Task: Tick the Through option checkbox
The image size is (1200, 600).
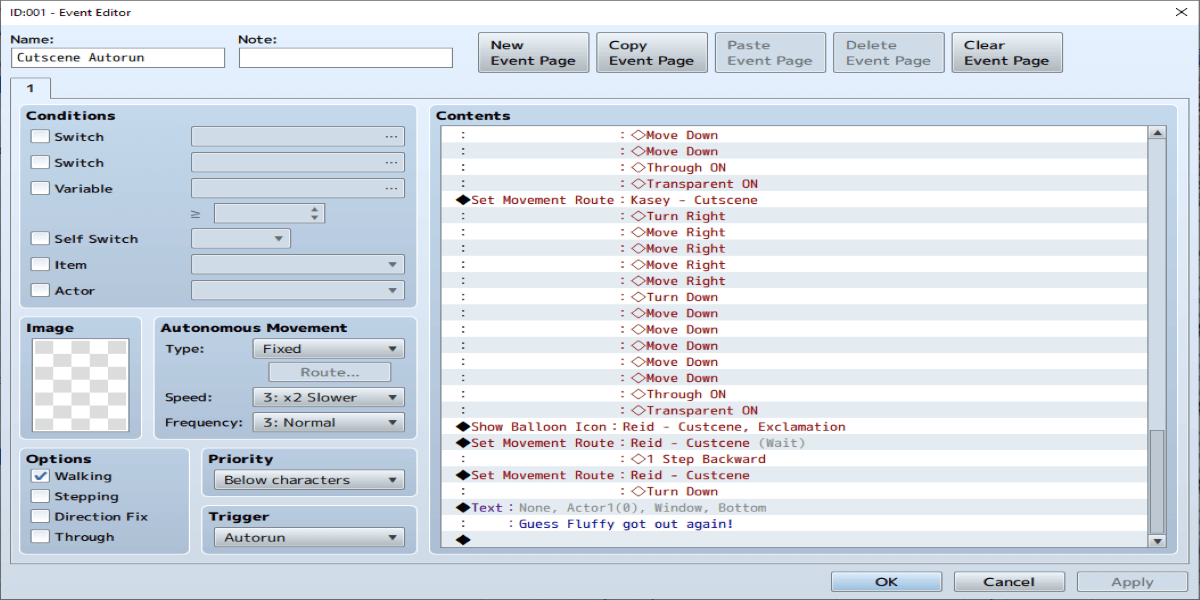Action: tap(40, 537)
